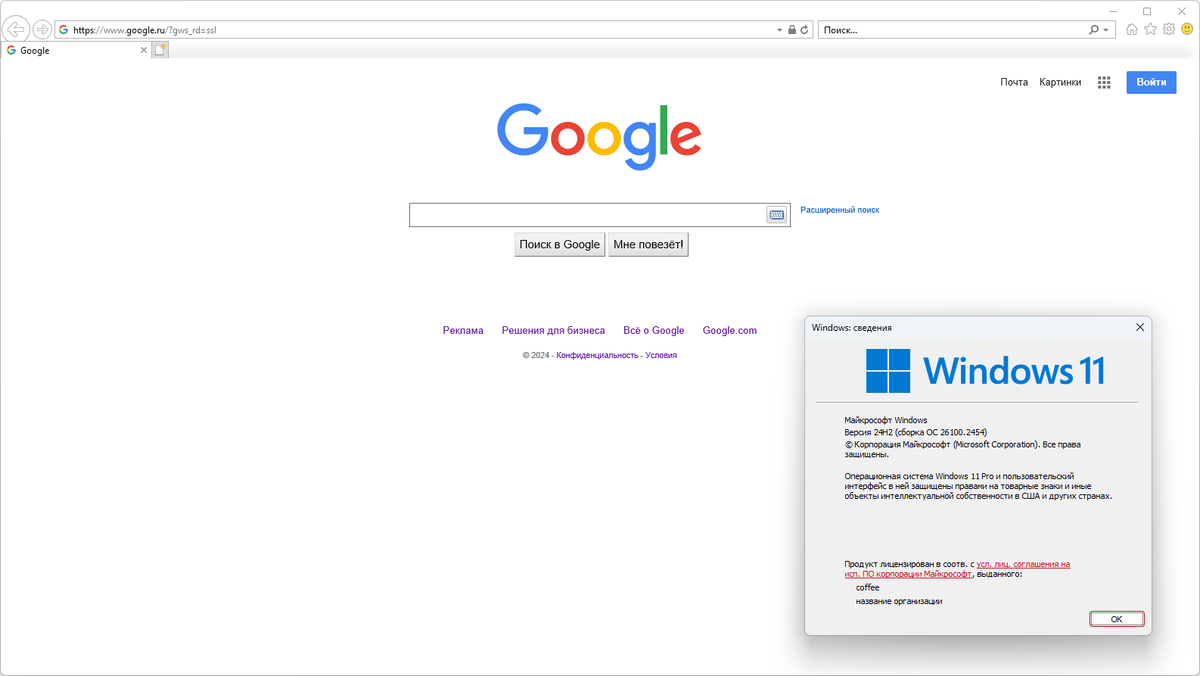Viewport: 1200px width, 676px height.
Task: Click the Майкрософт Windows text line
Action: tap(886, 420)
